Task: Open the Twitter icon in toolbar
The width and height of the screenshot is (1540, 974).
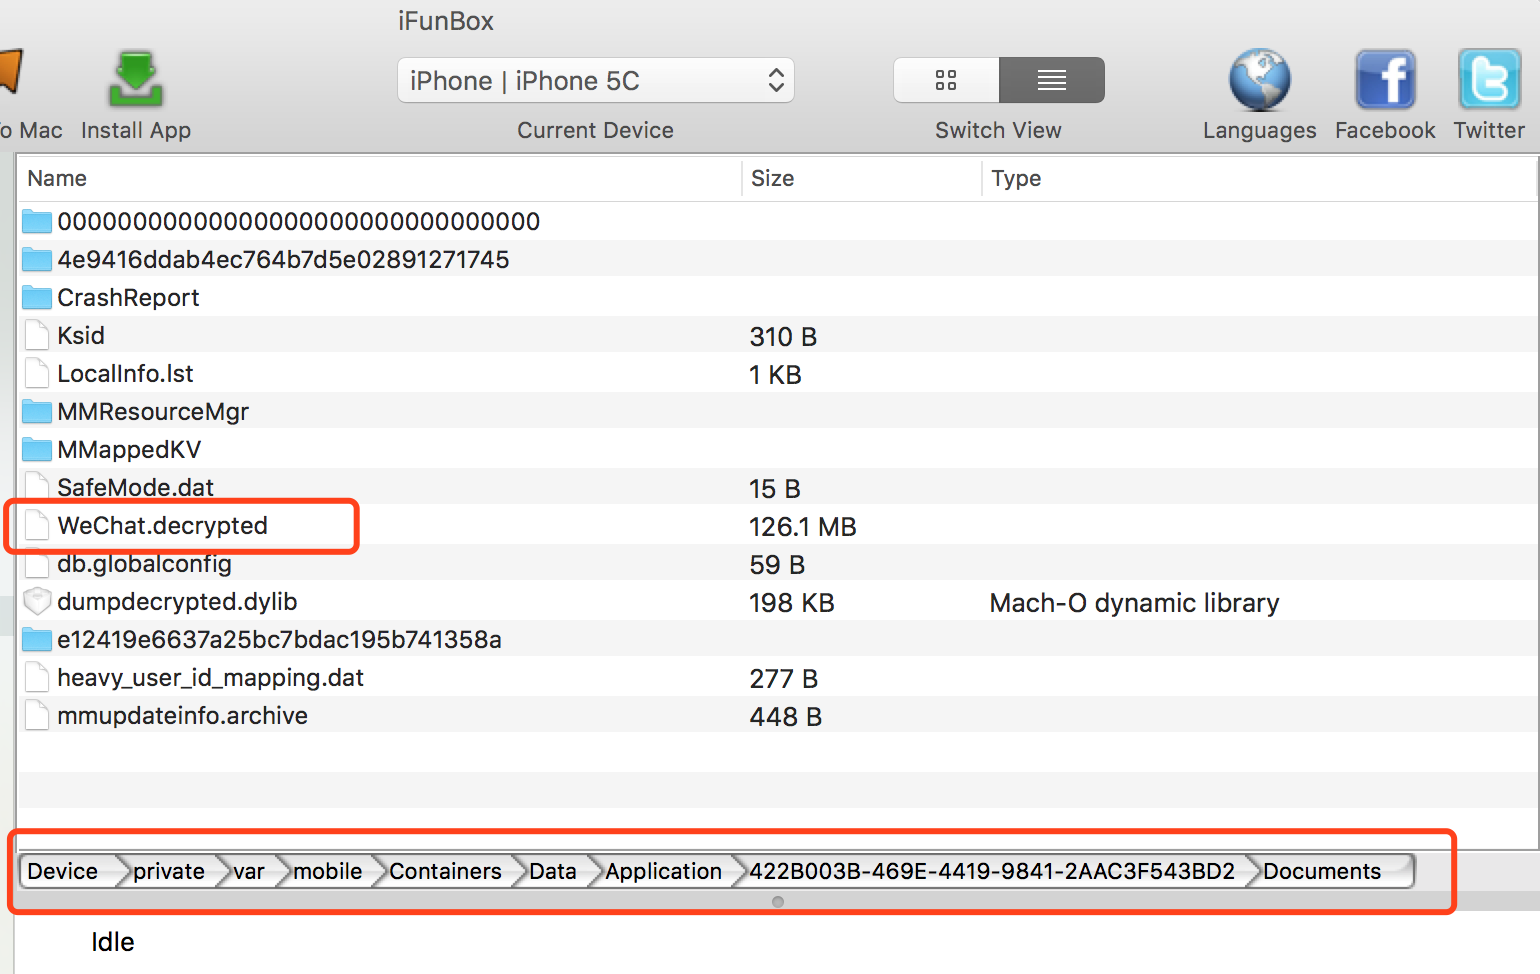Action: 1489,79
